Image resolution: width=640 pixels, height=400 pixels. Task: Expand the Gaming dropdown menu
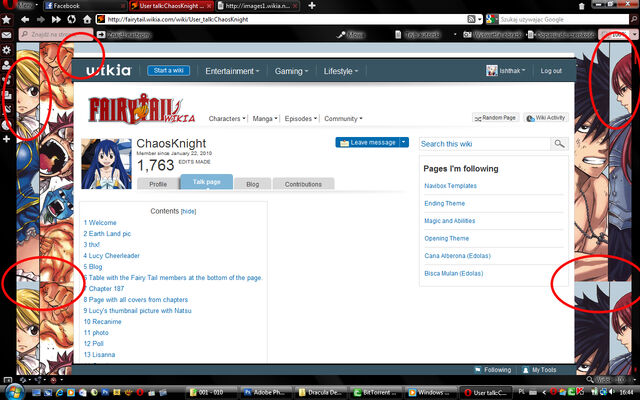pos(291,71)
